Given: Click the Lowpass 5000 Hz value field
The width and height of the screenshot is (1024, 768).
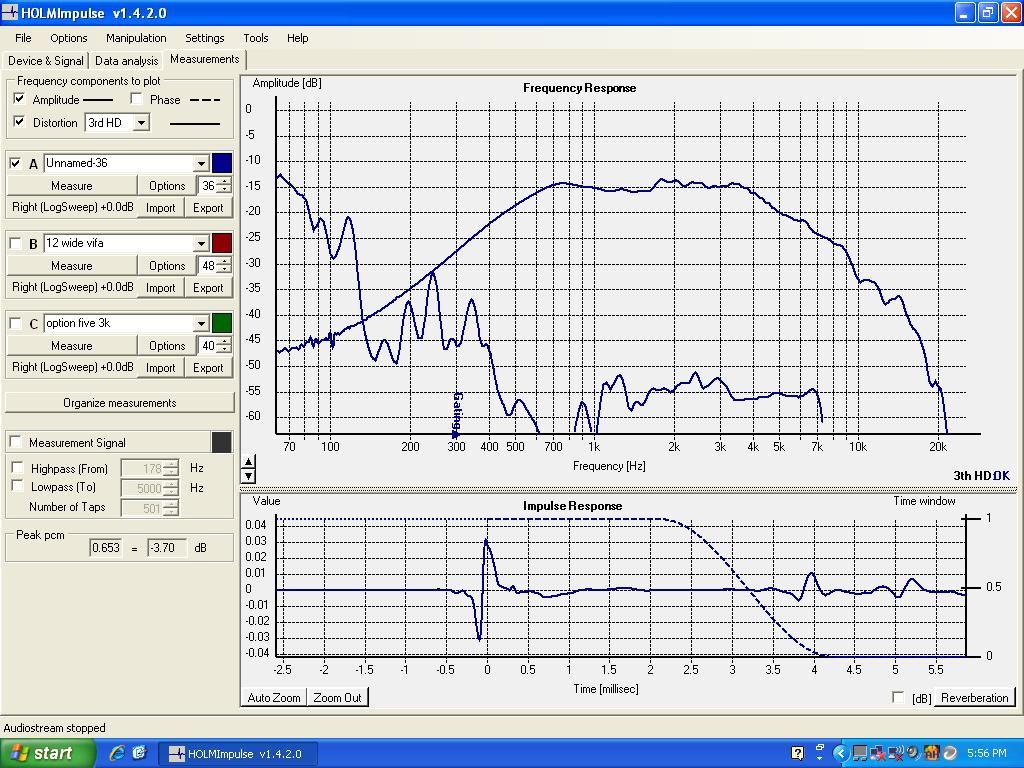Looking at the screenshot, I should pyautogui.click(x=142, y=488).
